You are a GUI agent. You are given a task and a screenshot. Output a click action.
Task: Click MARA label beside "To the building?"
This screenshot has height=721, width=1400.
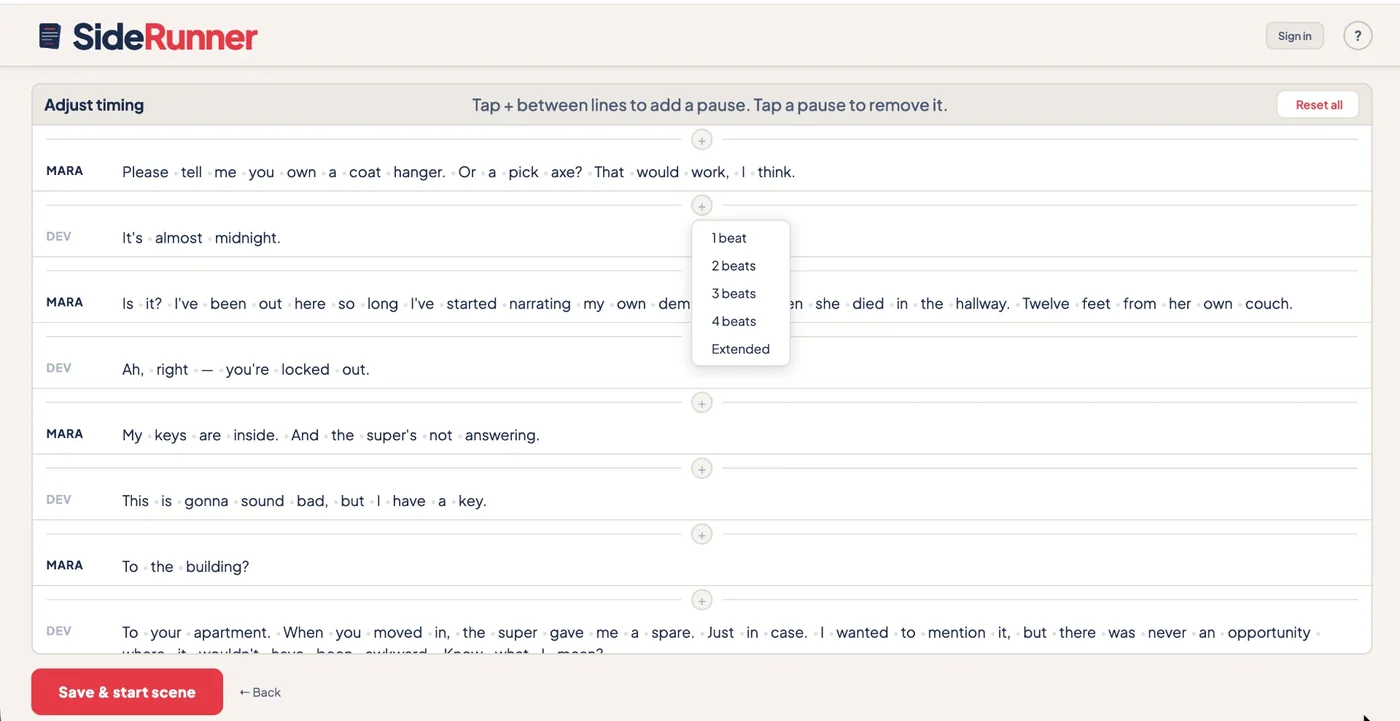coord(65,565)
